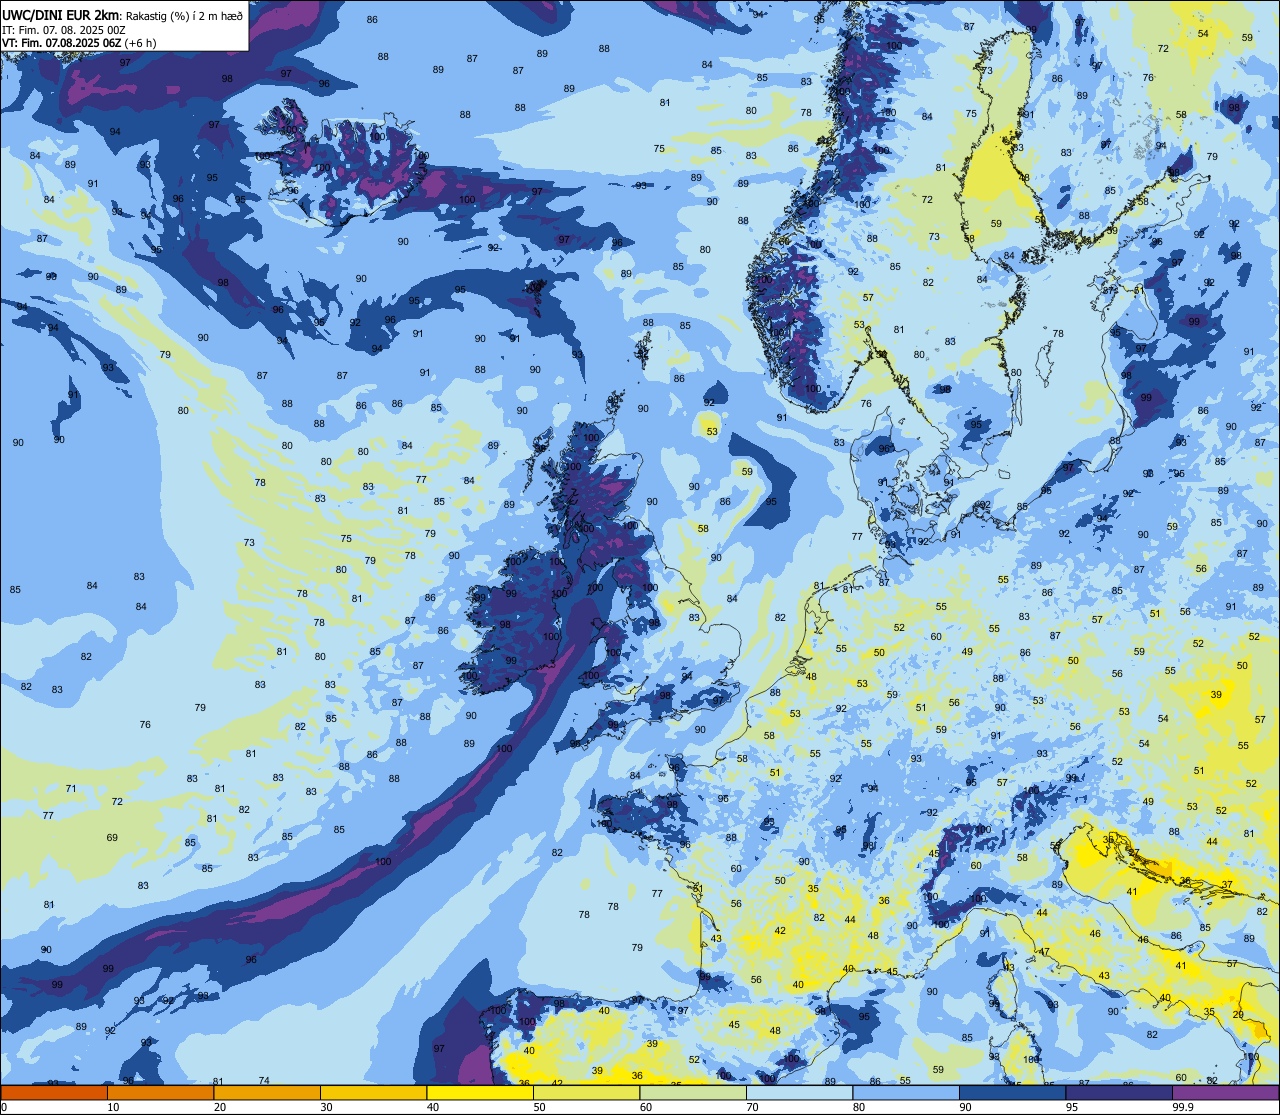This screenshot has height=1115, width=1280.
Task: Pick the 80–90 medium blue legend swatch
Action: pos(906,1092)
